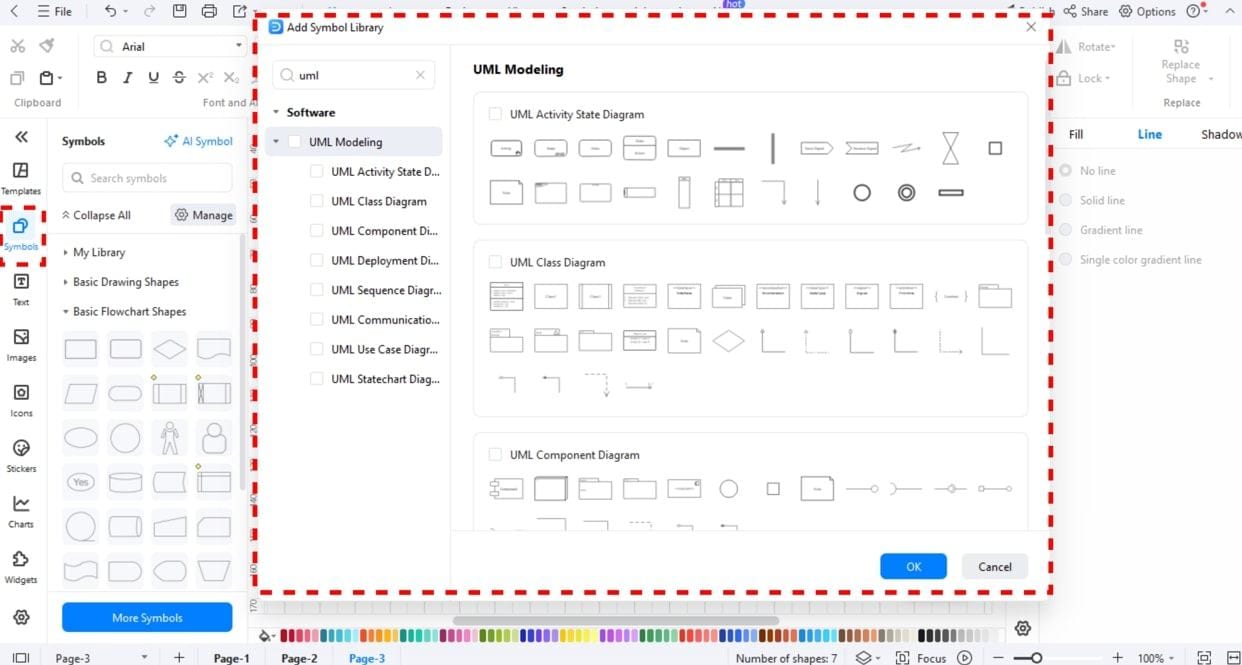Check UML Use Case Diagr... in the tree
Screen dimensions: 1242x665
pyautogui.click(x=317, y=350)
